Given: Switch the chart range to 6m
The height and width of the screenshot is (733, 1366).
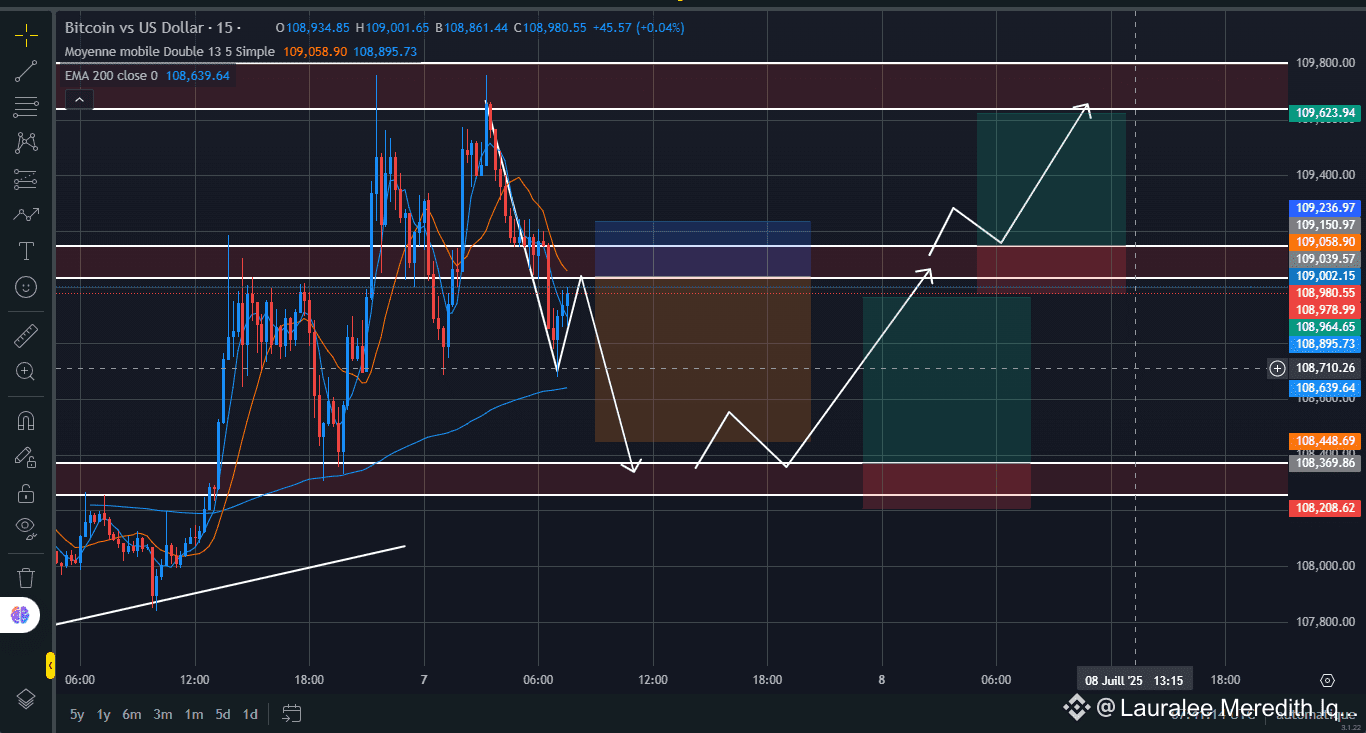Looking at the screenshot, I should tap(132, 714).
